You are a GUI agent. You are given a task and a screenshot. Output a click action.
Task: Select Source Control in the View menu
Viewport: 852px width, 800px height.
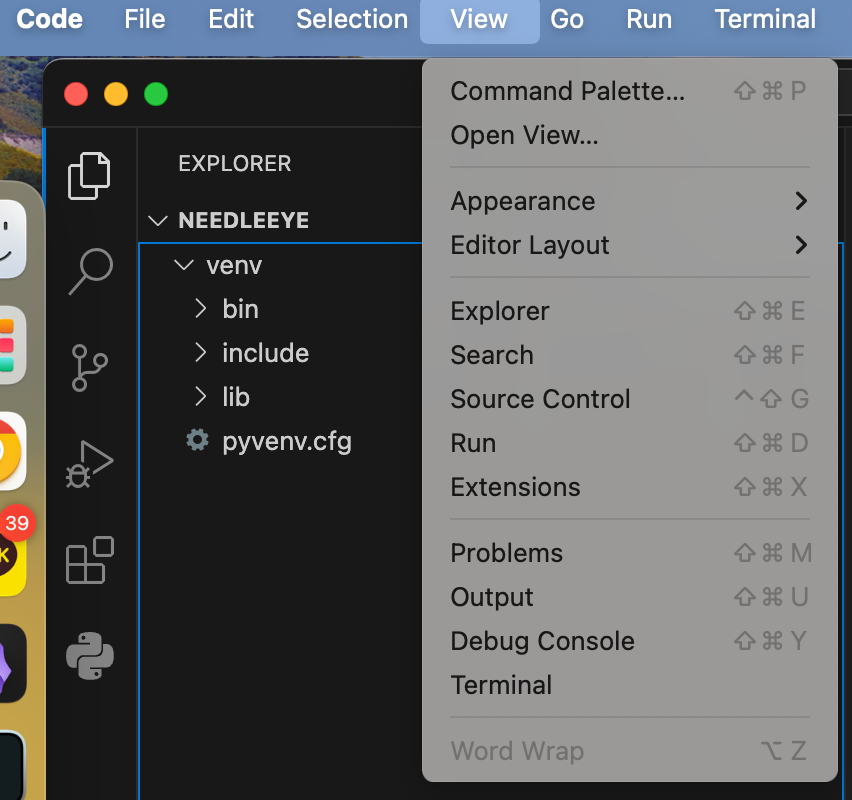coord(629,399)
